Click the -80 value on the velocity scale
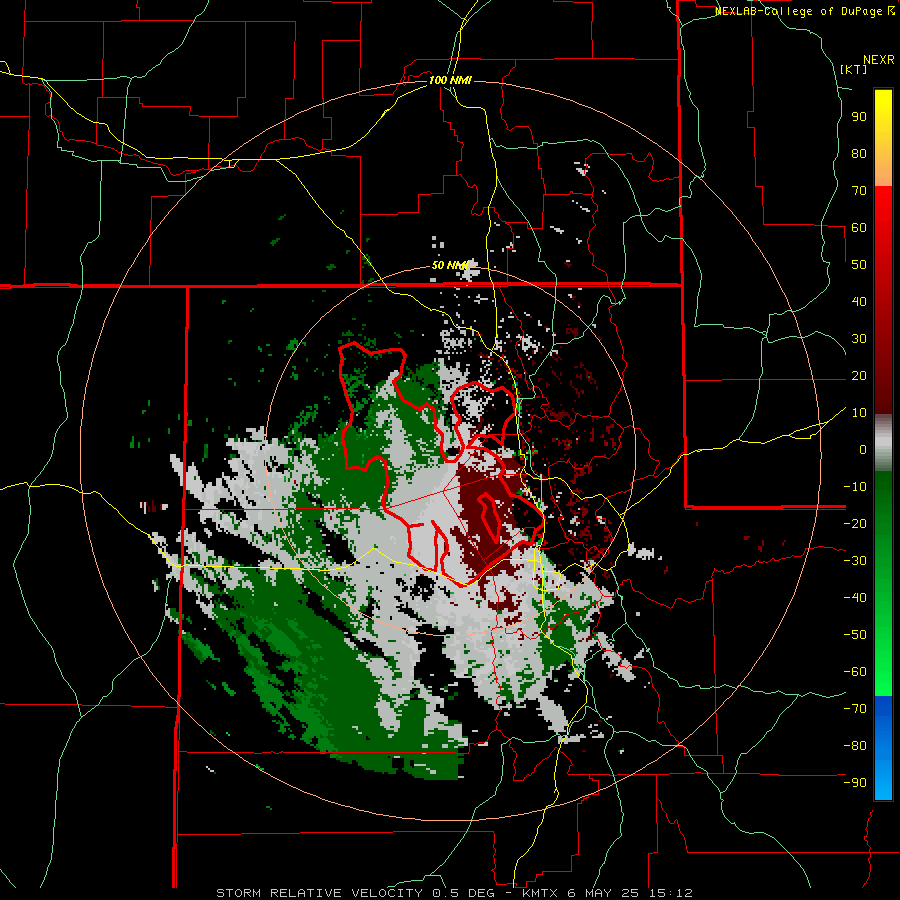The width and height of the screenshot is (900, 900). (855, 746)
